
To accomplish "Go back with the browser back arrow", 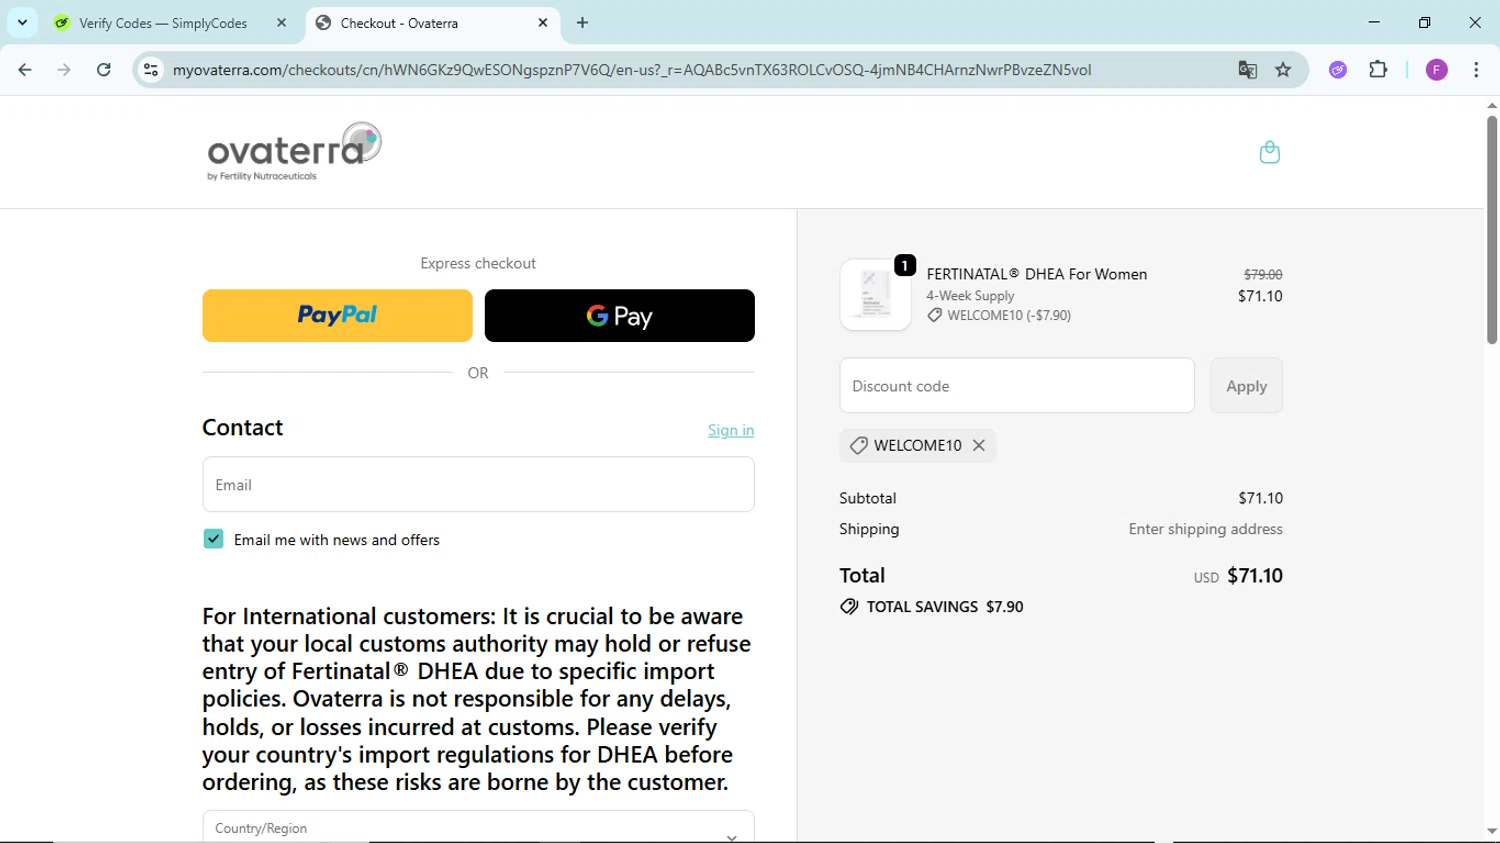I will [x=25, y=70].
